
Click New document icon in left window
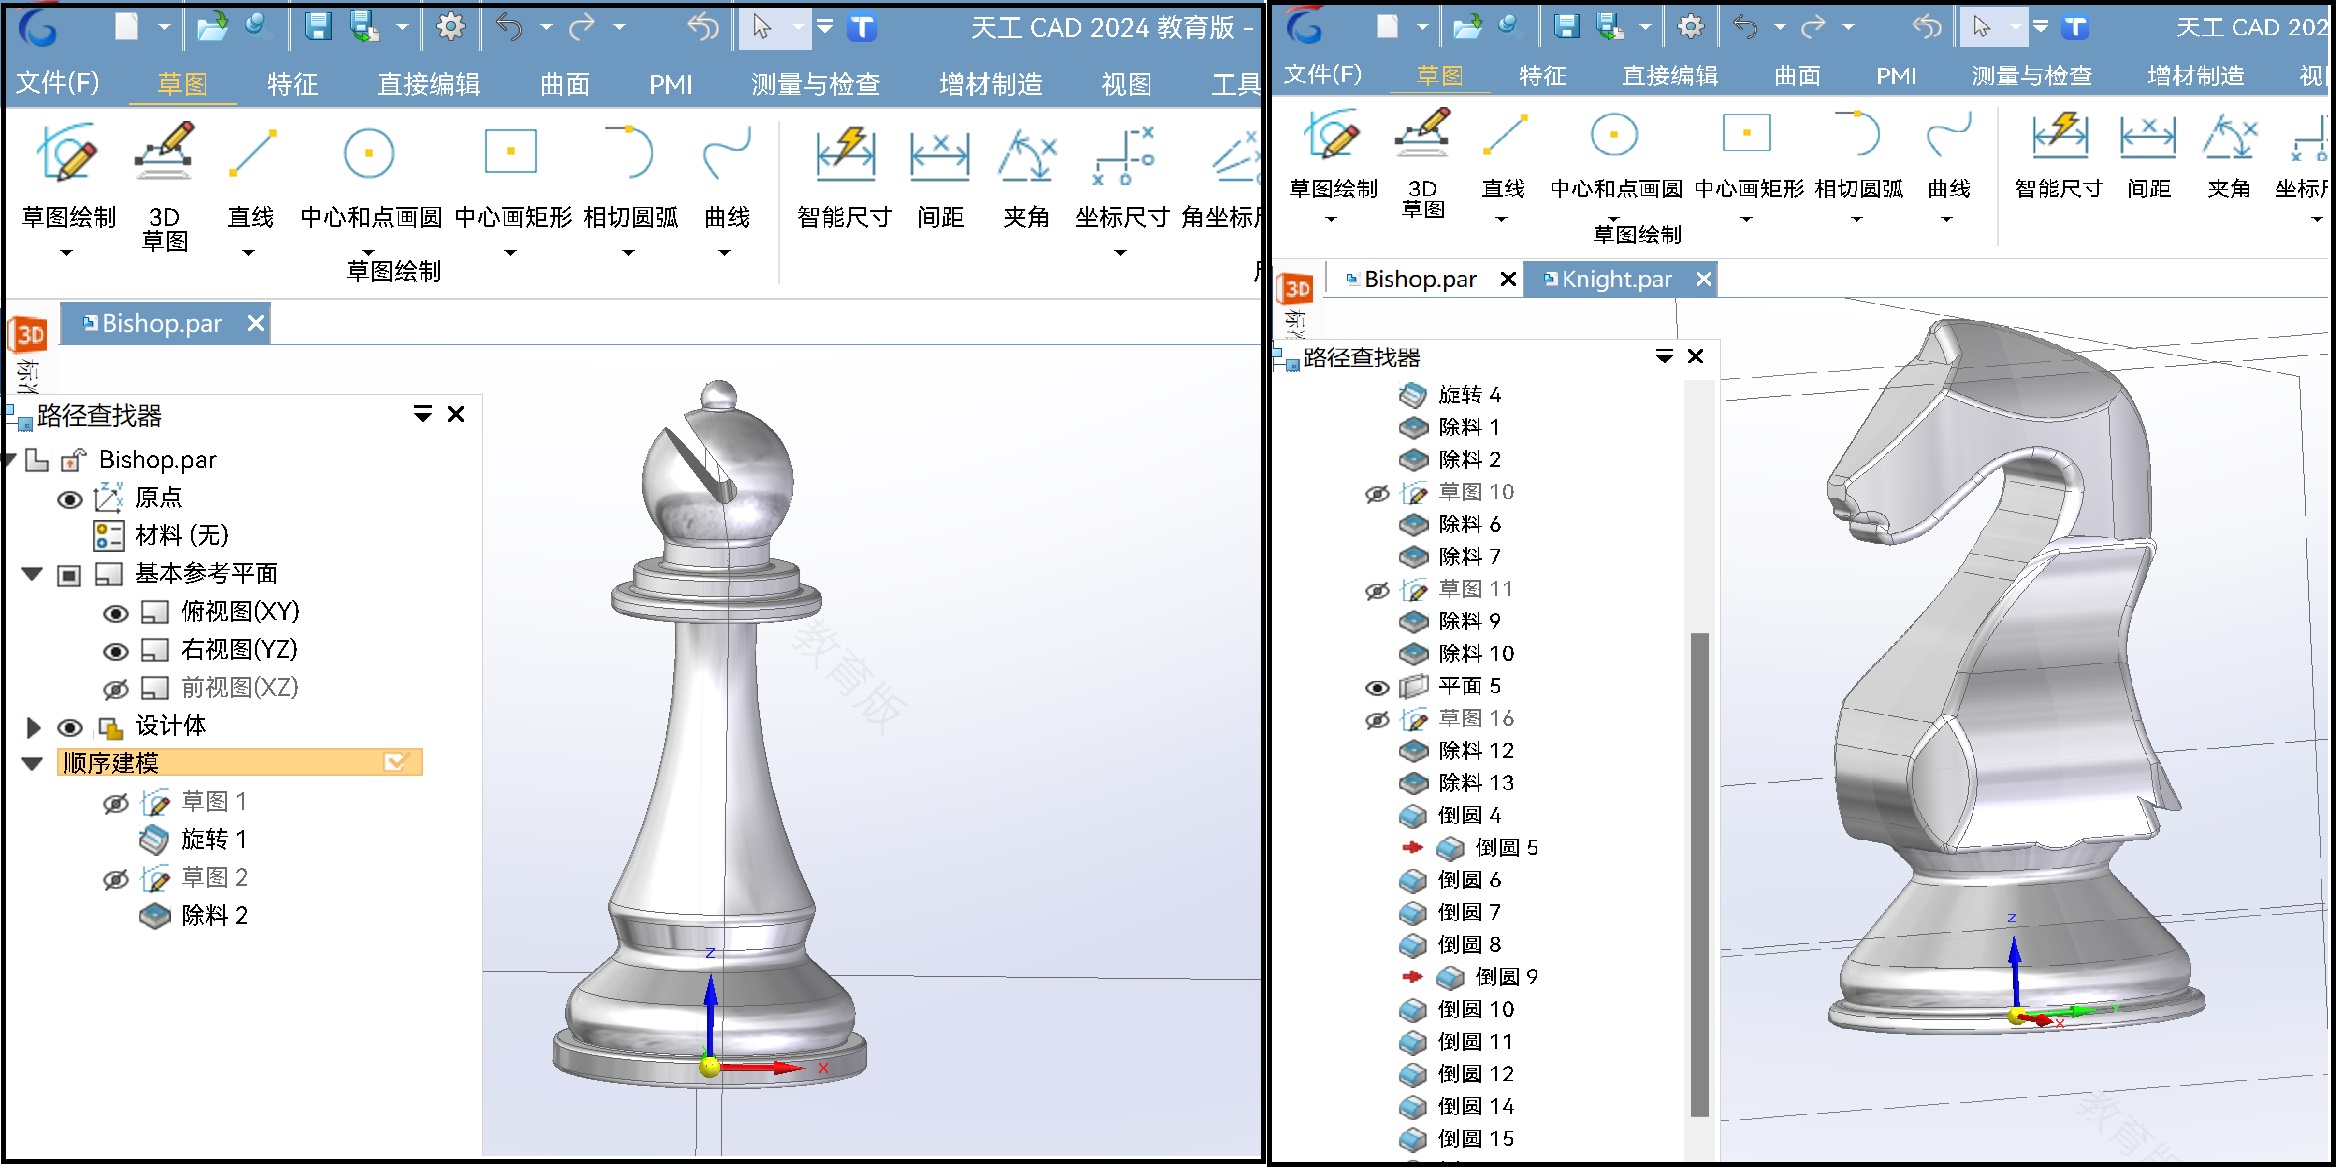click(x=127, y=27)
